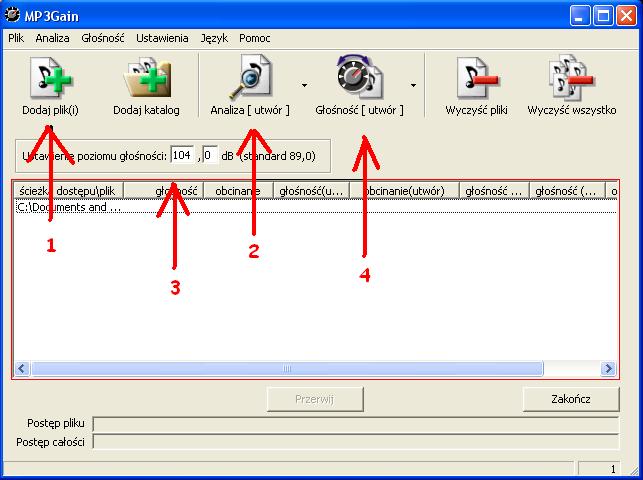The height and width of the screenshot is (480, 643).
Task: Open the Analiza menu
Action: tap(52, 38)
